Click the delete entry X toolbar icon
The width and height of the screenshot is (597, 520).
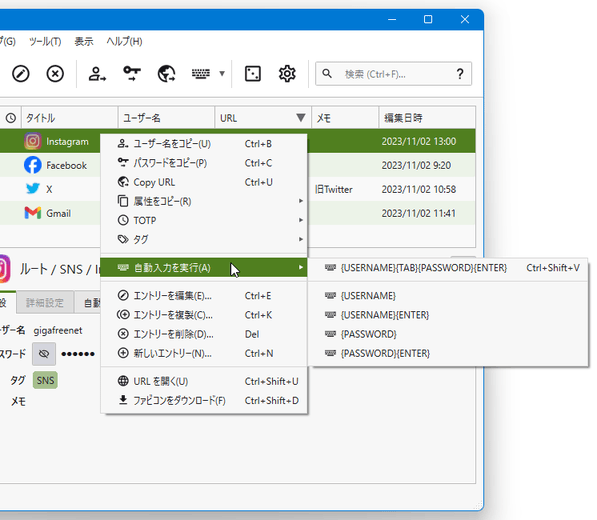coord(55,73)
